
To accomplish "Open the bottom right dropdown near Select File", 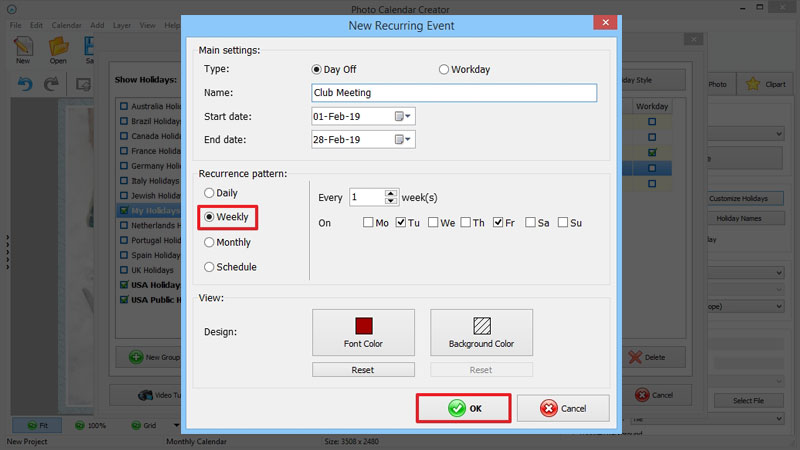I will point(780,419).
